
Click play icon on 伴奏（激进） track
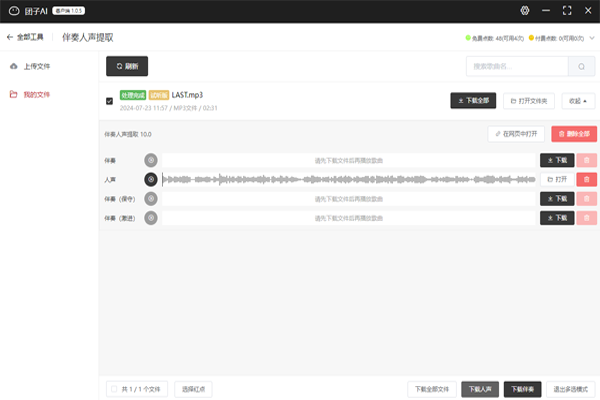coord(151,217)
